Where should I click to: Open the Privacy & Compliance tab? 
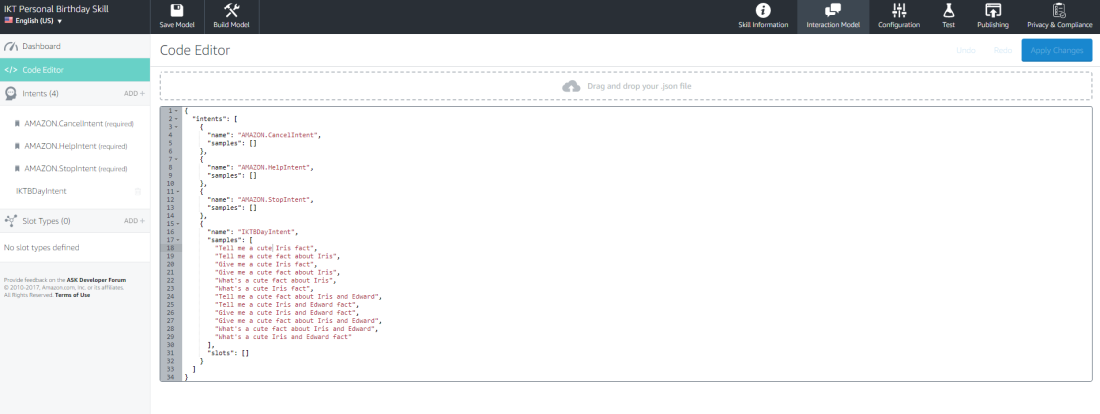(x=1057, y=17)
